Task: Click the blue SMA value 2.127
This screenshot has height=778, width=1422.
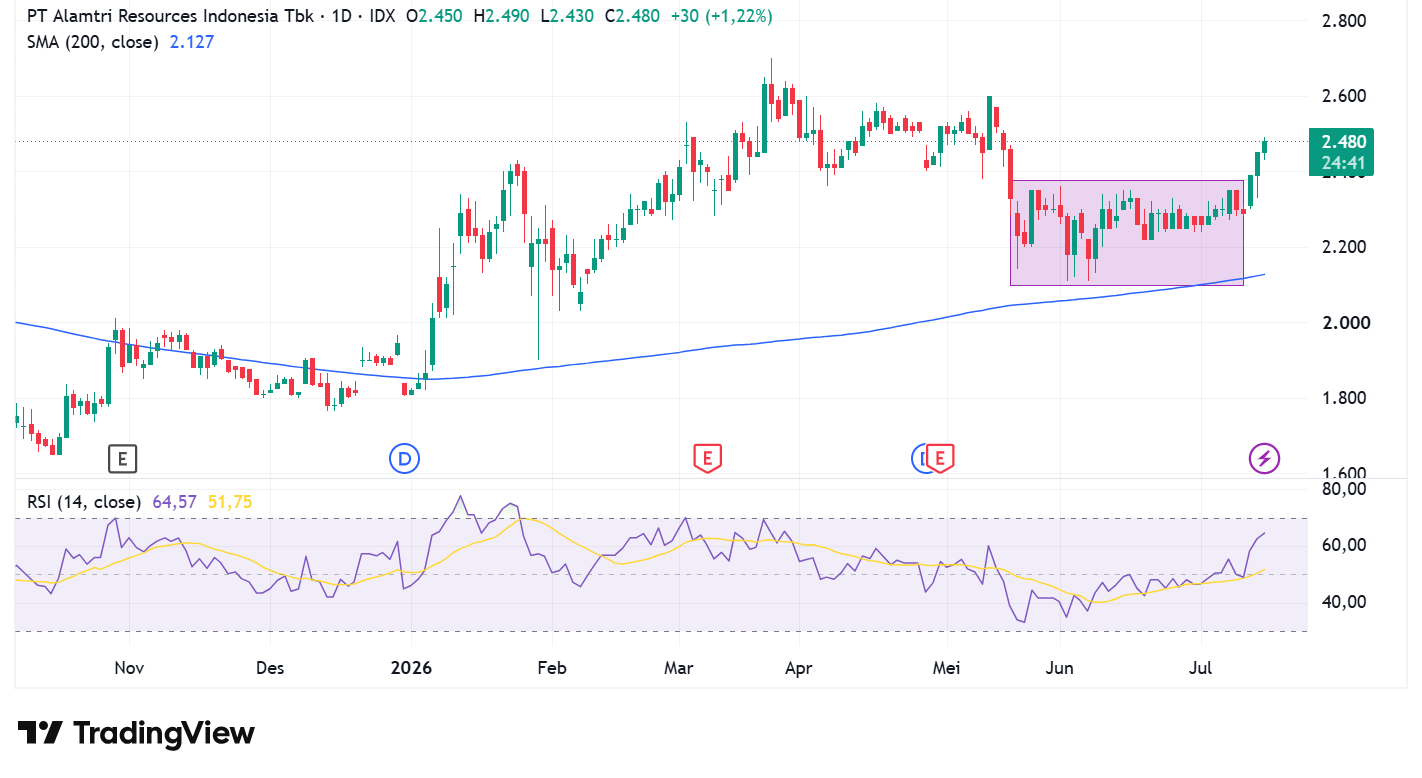Action: [x=191, y=42]
